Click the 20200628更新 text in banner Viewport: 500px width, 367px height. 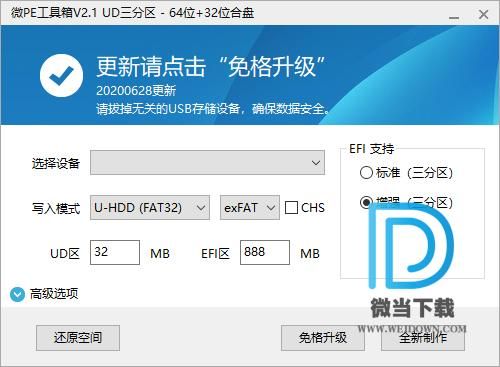[136, 90]
